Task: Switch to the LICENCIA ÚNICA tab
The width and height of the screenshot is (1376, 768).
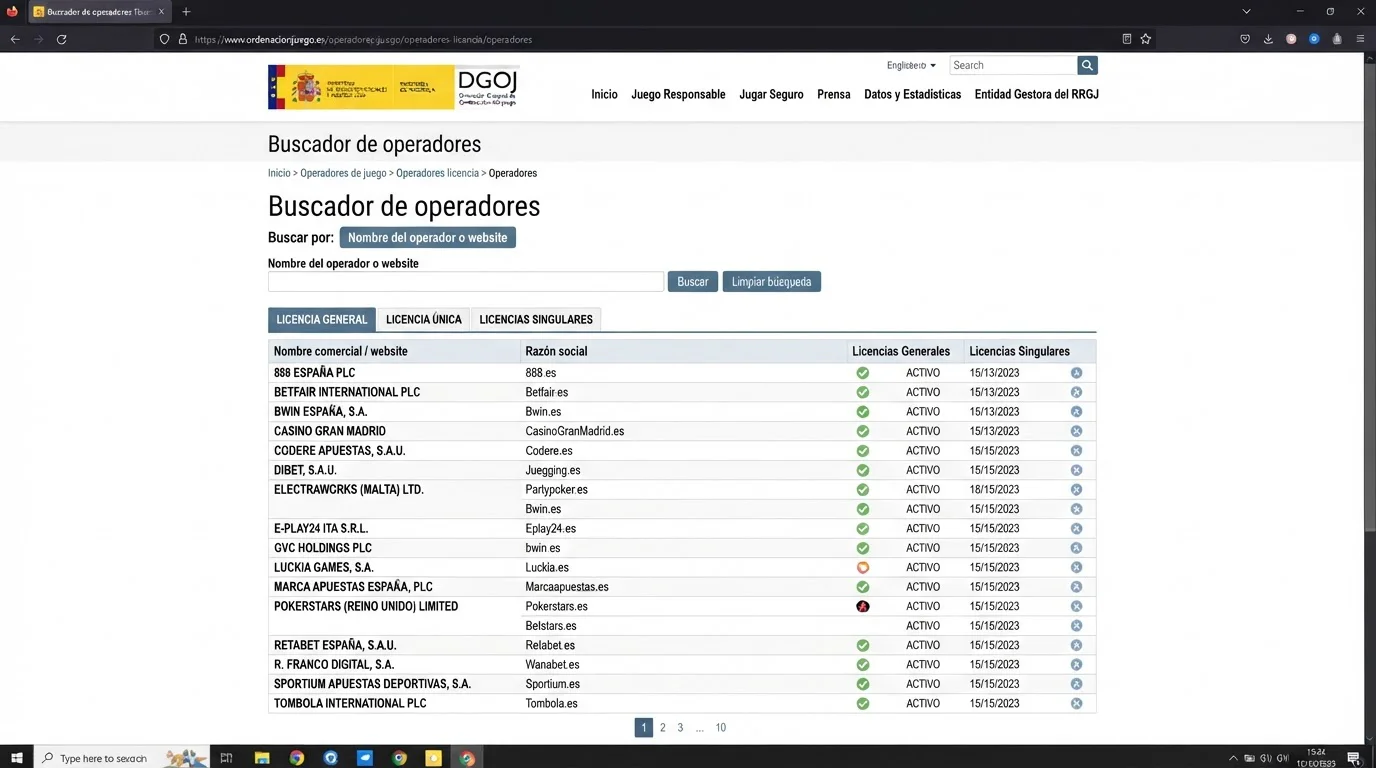Action: point(424,319)
